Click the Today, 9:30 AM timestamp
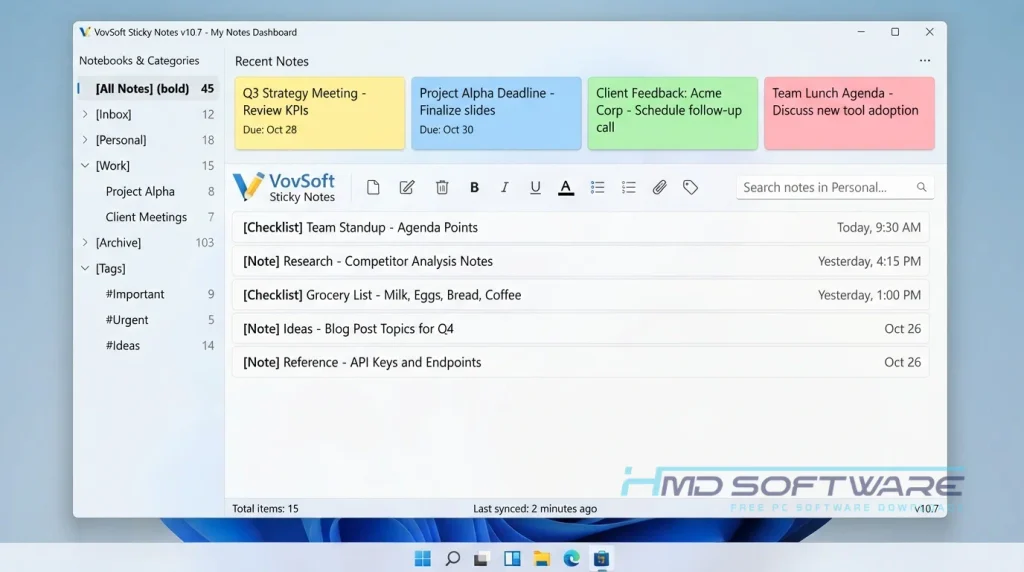This screenshot has height=572, width=1024. 878,227
